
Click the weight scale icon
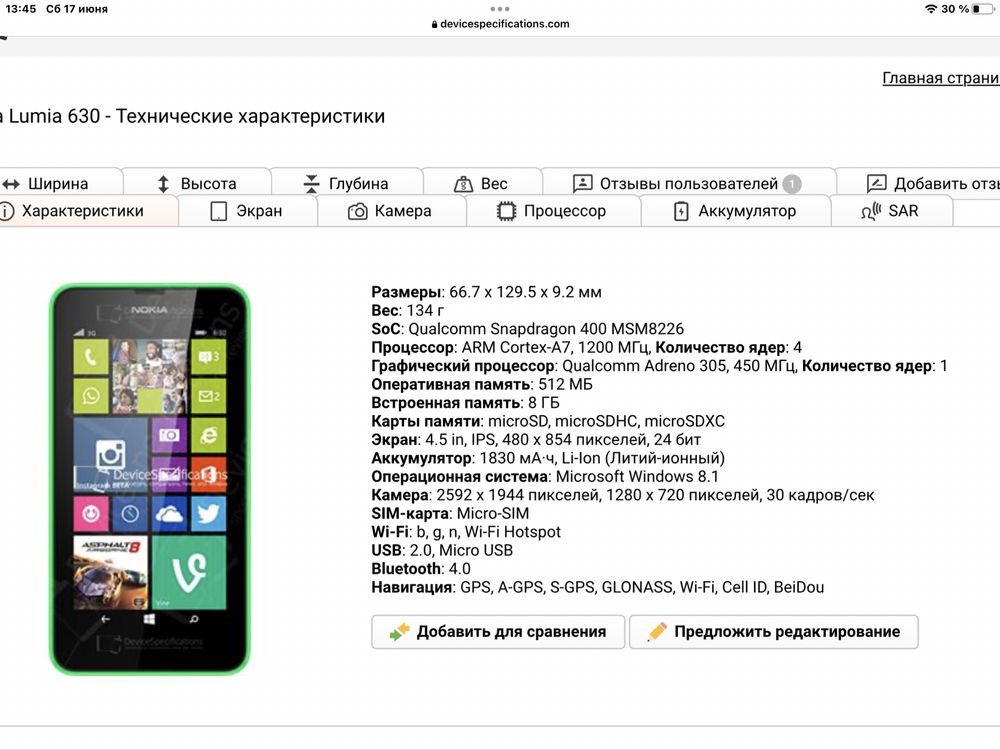click(x=463, y=184)
